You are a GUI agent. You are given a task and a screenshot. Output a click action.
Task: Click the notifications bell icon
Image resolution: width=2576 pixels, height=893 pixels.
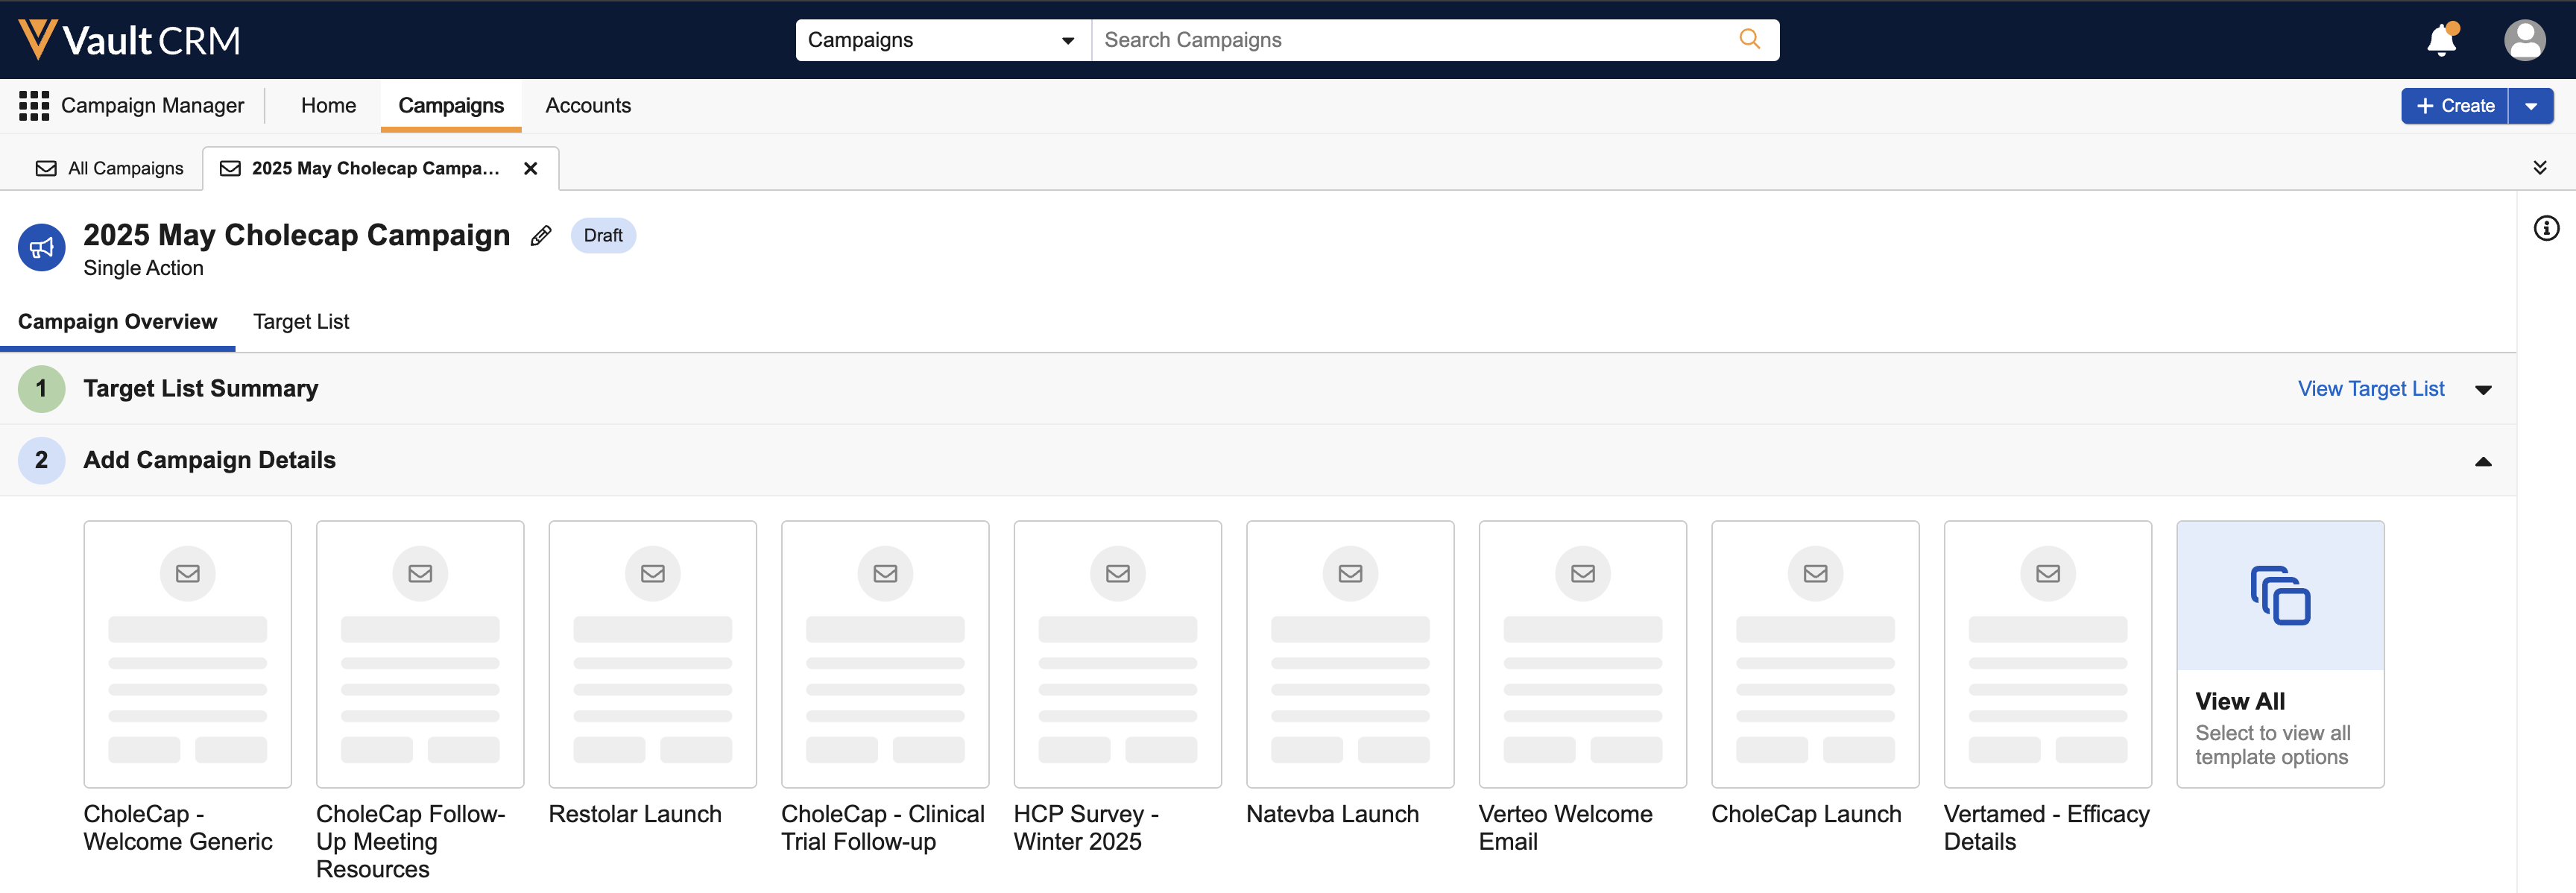click(2441, 40)
